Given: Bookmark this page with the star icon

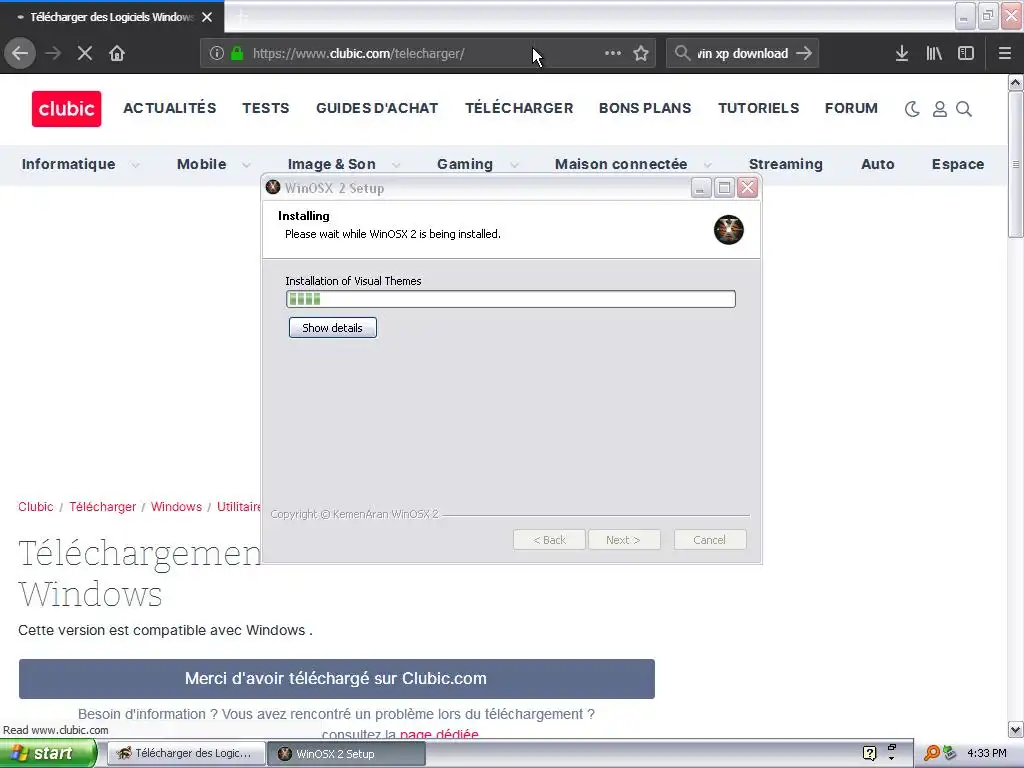Looking at the screenshot, I should (641, 53).
